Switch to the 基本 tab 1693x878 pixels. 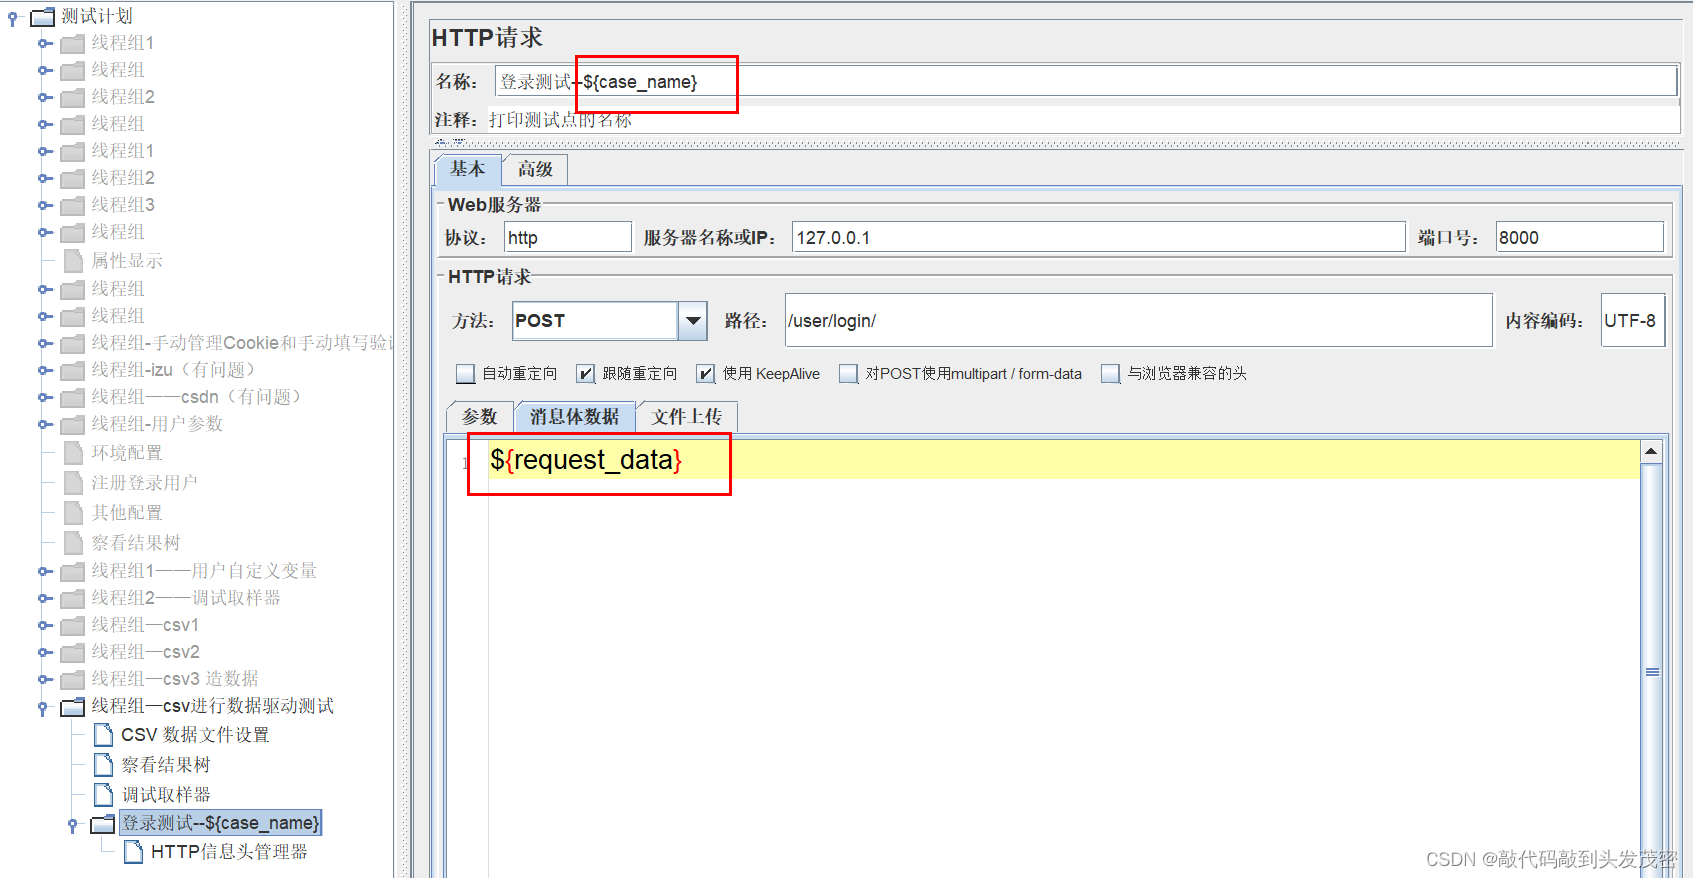[x=467, y=169]
